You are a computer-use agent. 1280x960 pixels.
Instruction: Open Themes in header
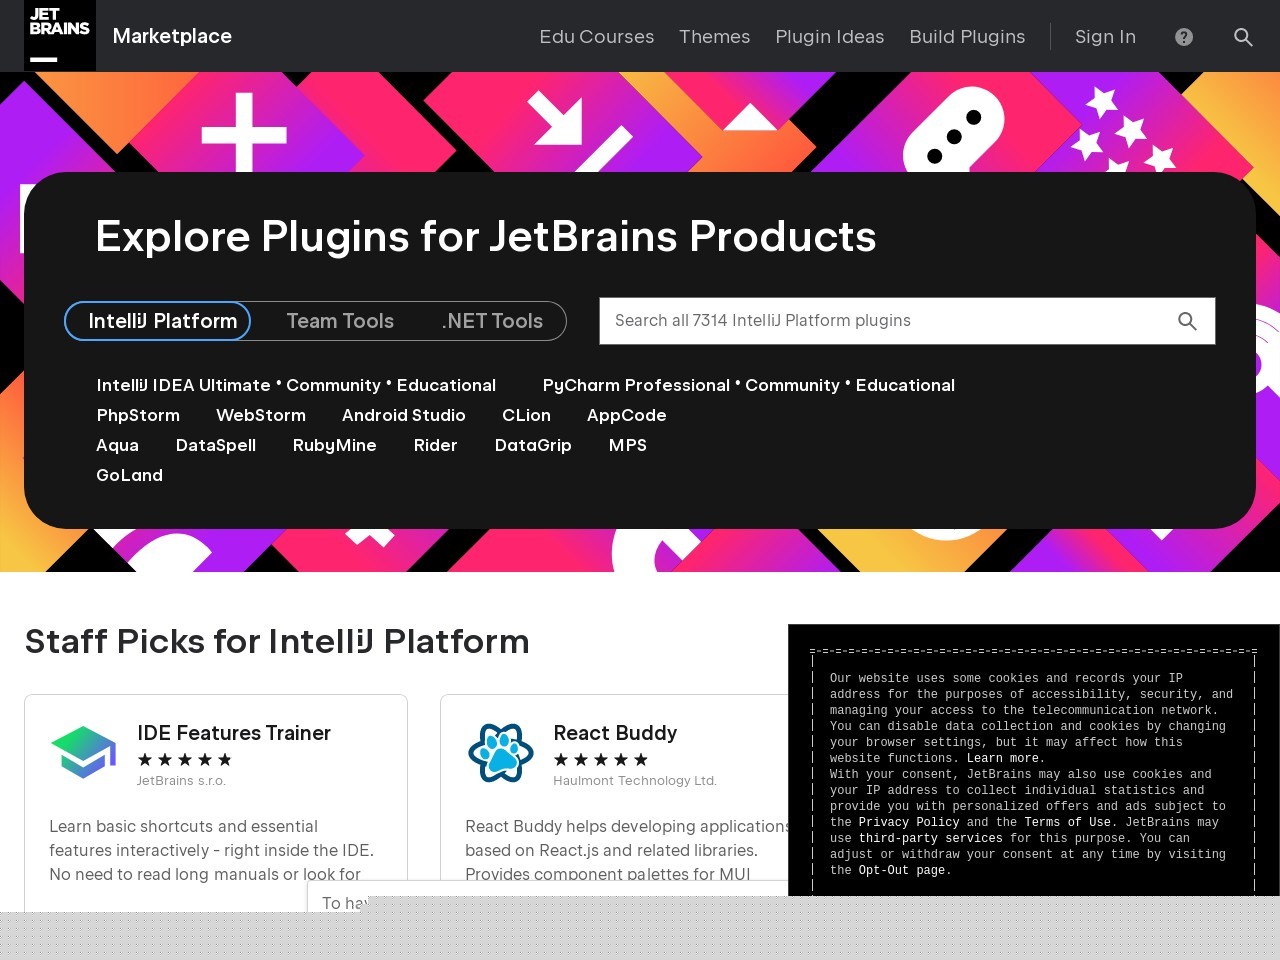[714, 37]
